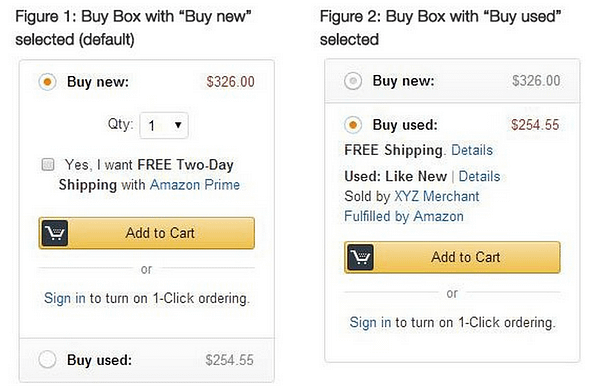
Task: Click the cart icon in Figure 2
Action: [x=360, y=257]
